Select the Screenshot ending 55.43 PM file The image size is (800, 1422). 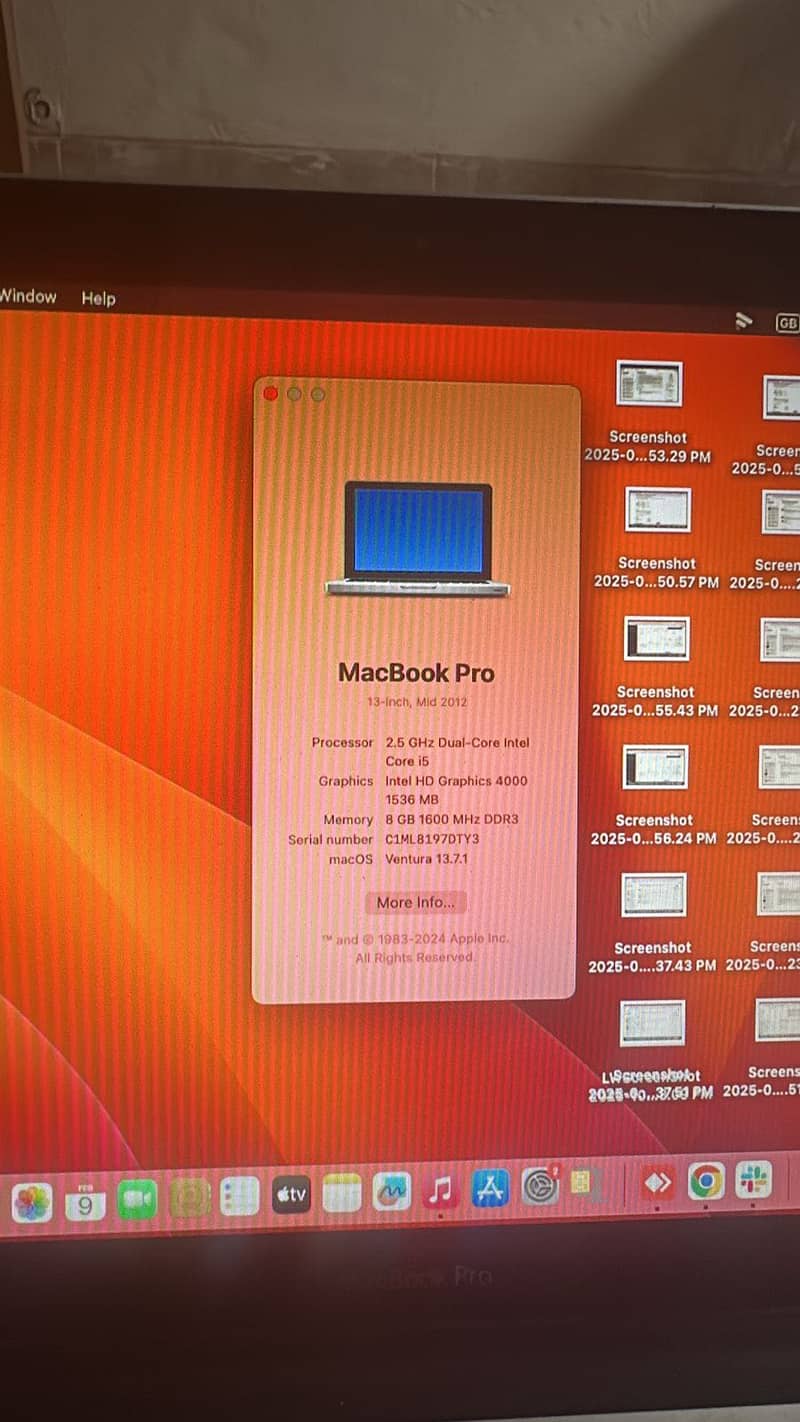pos(655,666)
